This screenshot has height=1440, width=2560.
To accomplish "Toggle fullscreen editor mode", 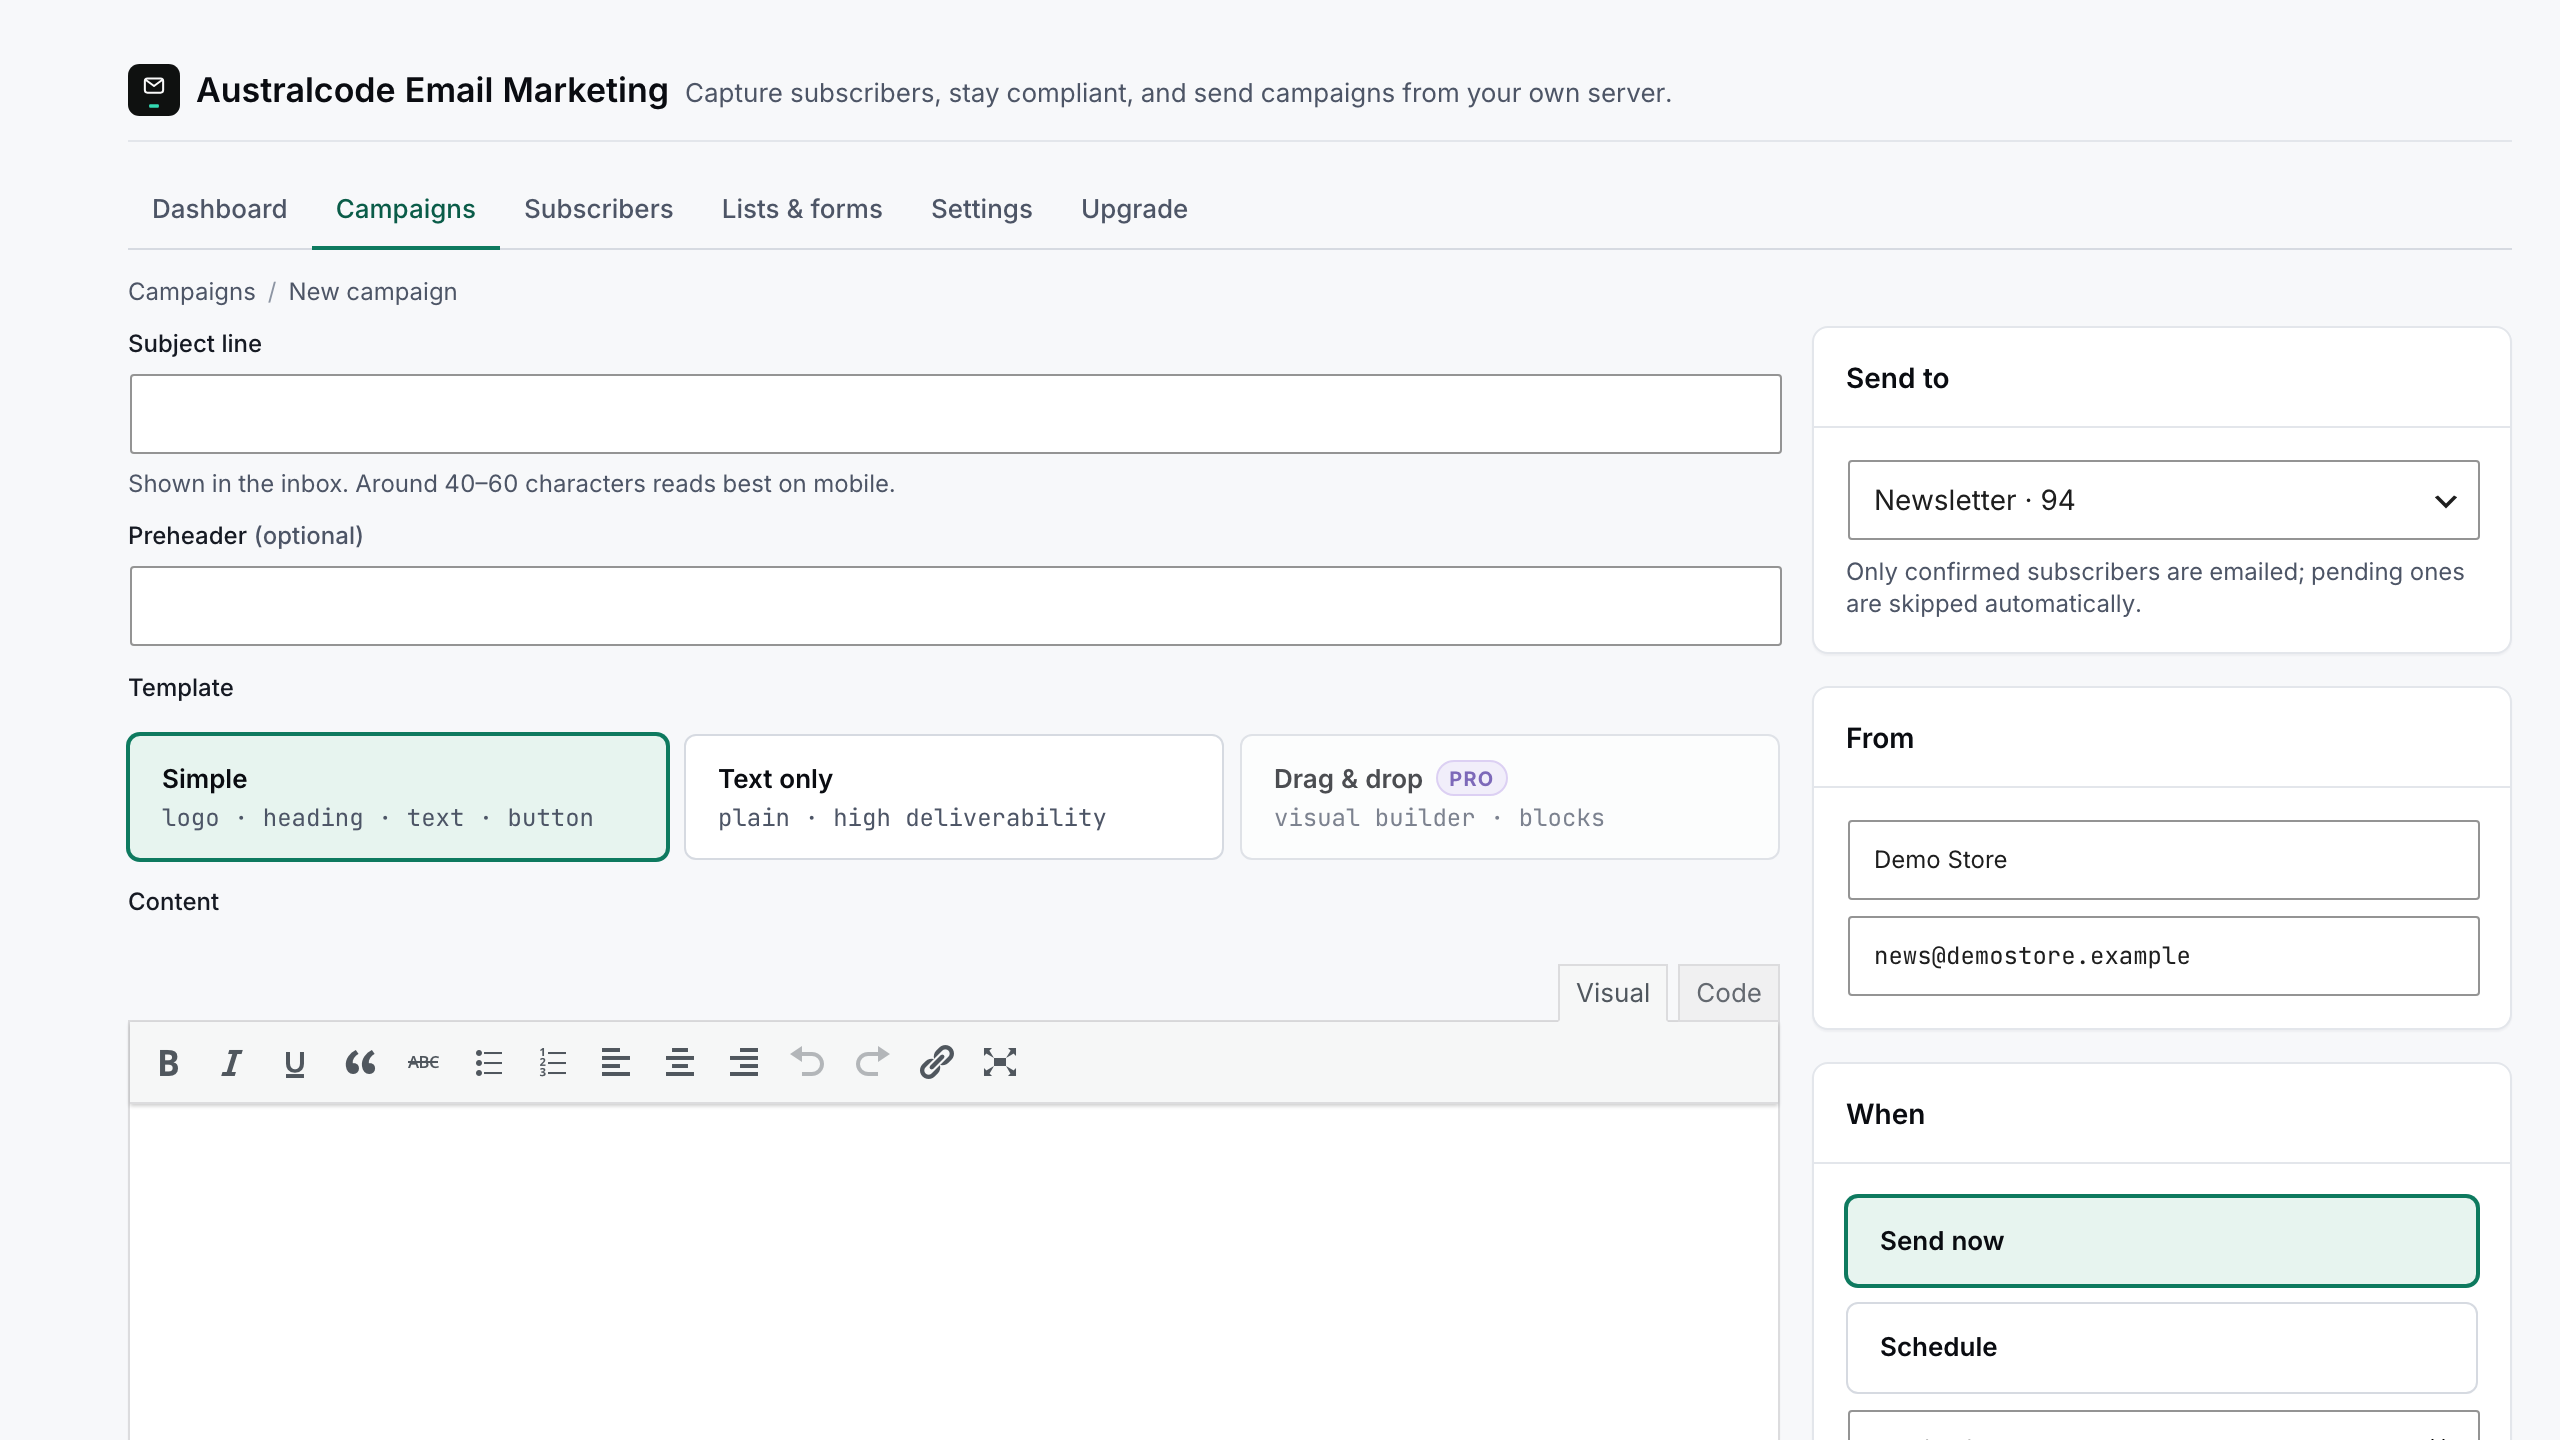I will [1000, 1062].
